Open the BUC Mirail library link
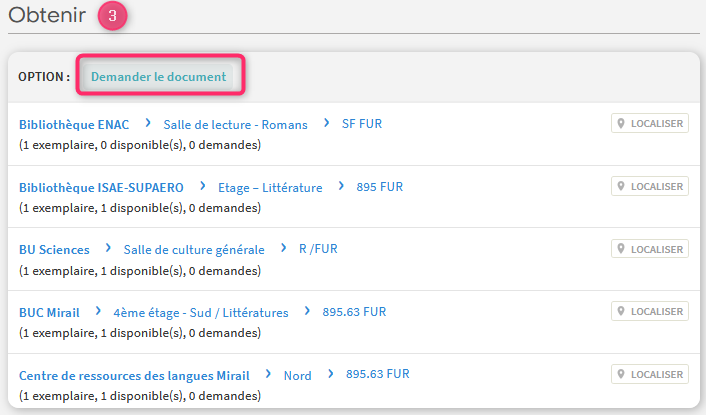The image size is (706, 415). tap(49, 312)
